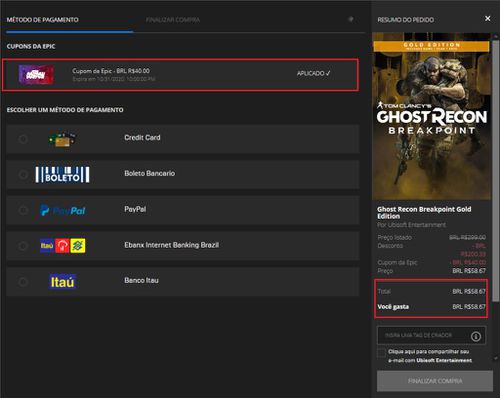Open the Finalizar Compra tab
The image size is (500, 398).
pos(173,20)
